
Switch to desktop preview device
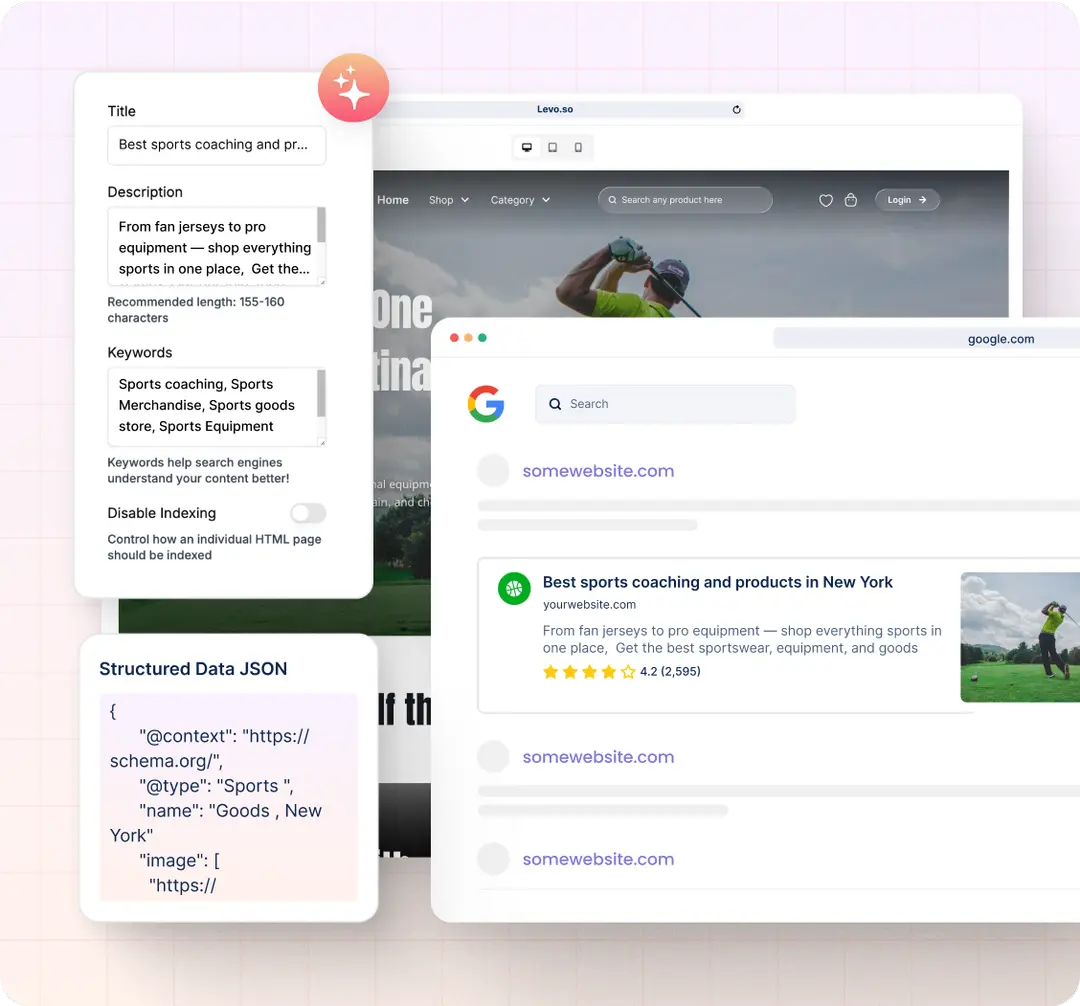[x=527, y=147]
